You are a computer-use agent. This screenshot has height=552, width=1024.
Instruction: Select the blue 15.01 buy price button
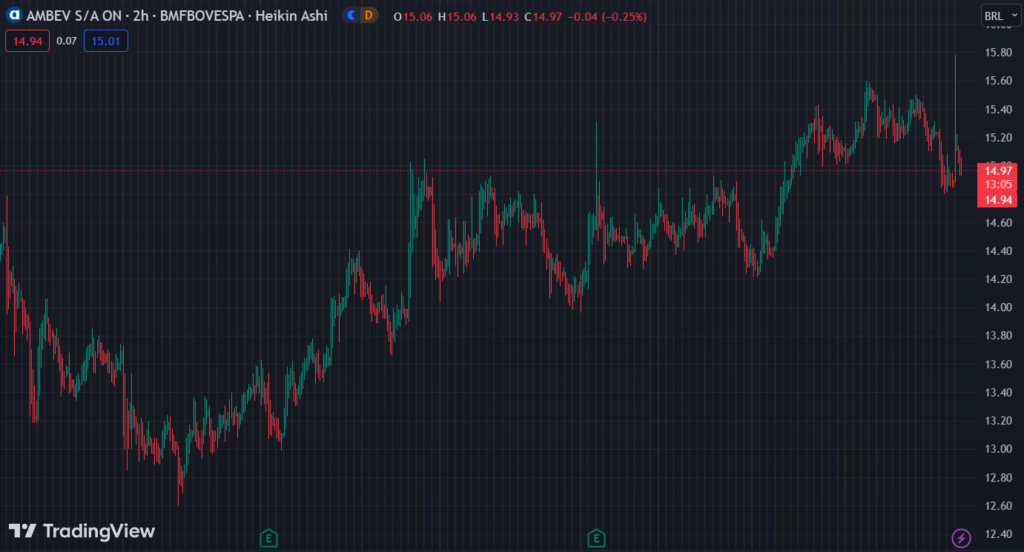pos(106,41)
